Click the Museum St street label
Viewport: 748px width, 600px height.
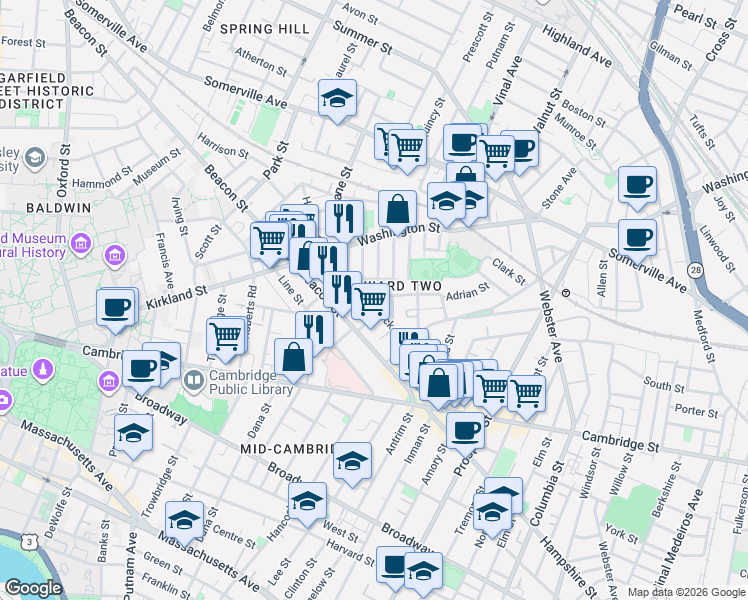157,167
